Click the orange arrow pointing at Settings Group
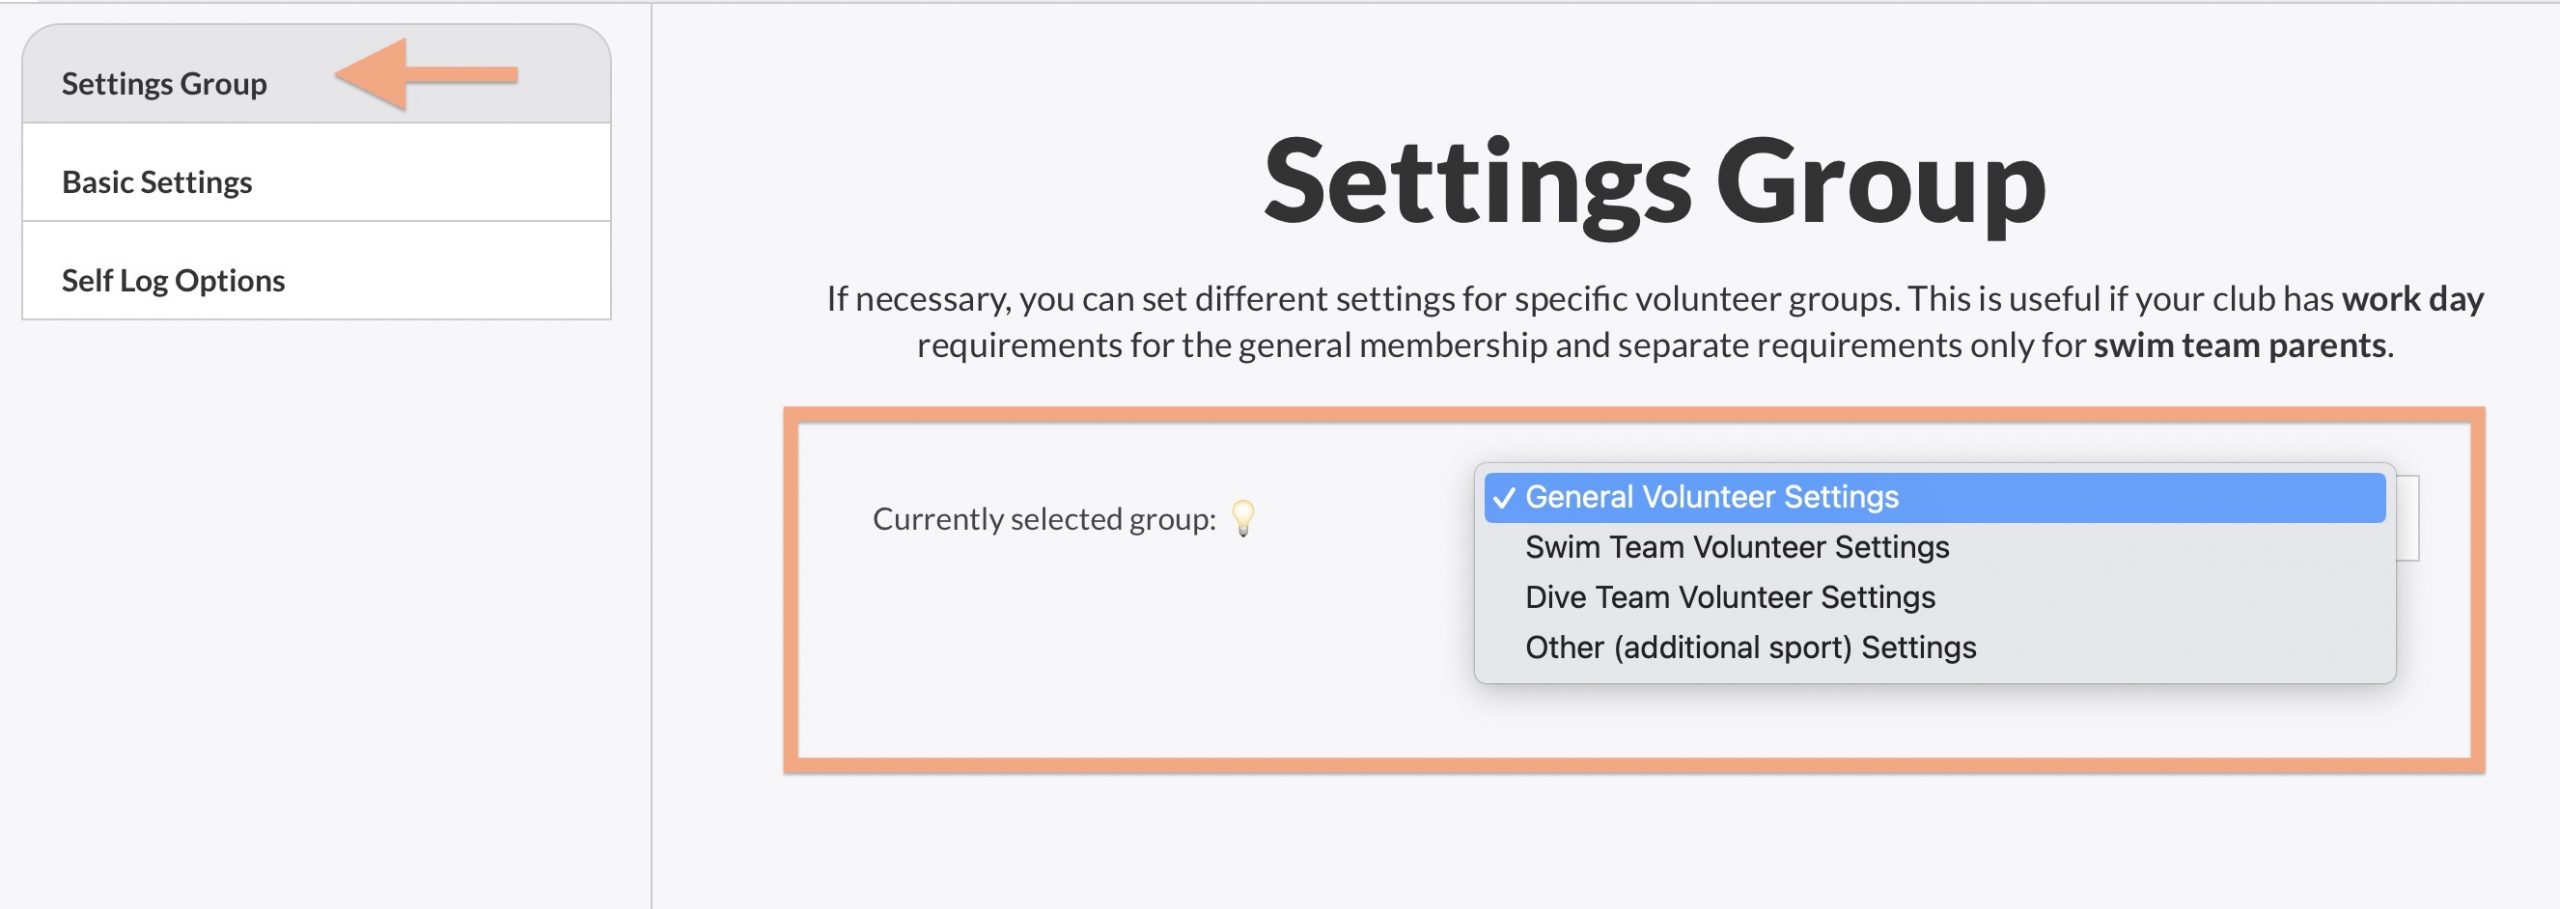This screenshot has height=909, width=2560. 426,74
